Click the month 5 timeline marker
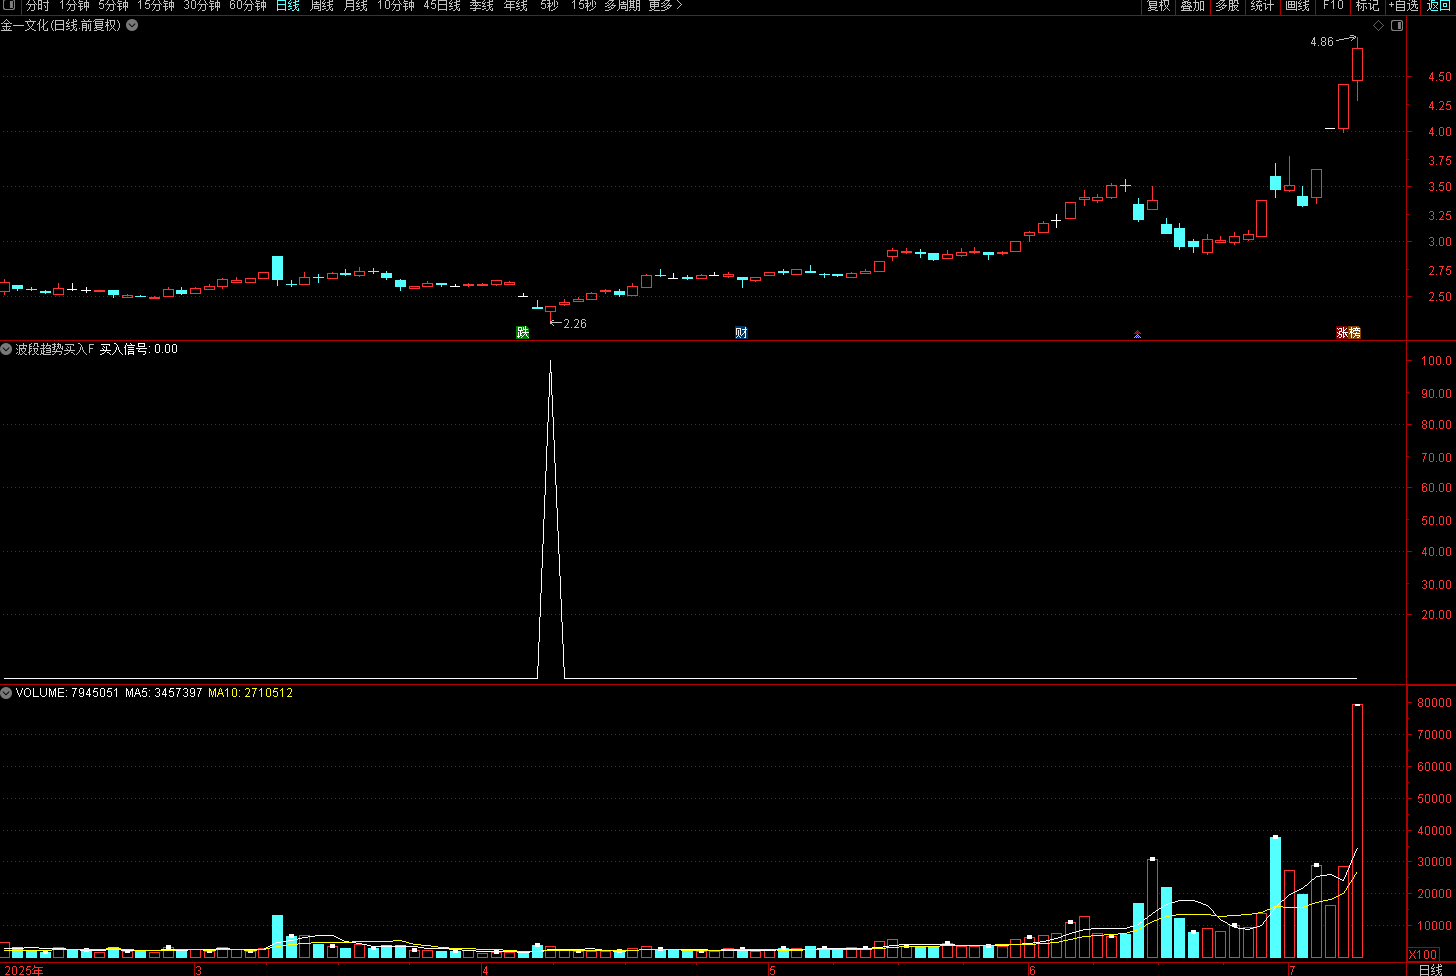 point(772,970)
